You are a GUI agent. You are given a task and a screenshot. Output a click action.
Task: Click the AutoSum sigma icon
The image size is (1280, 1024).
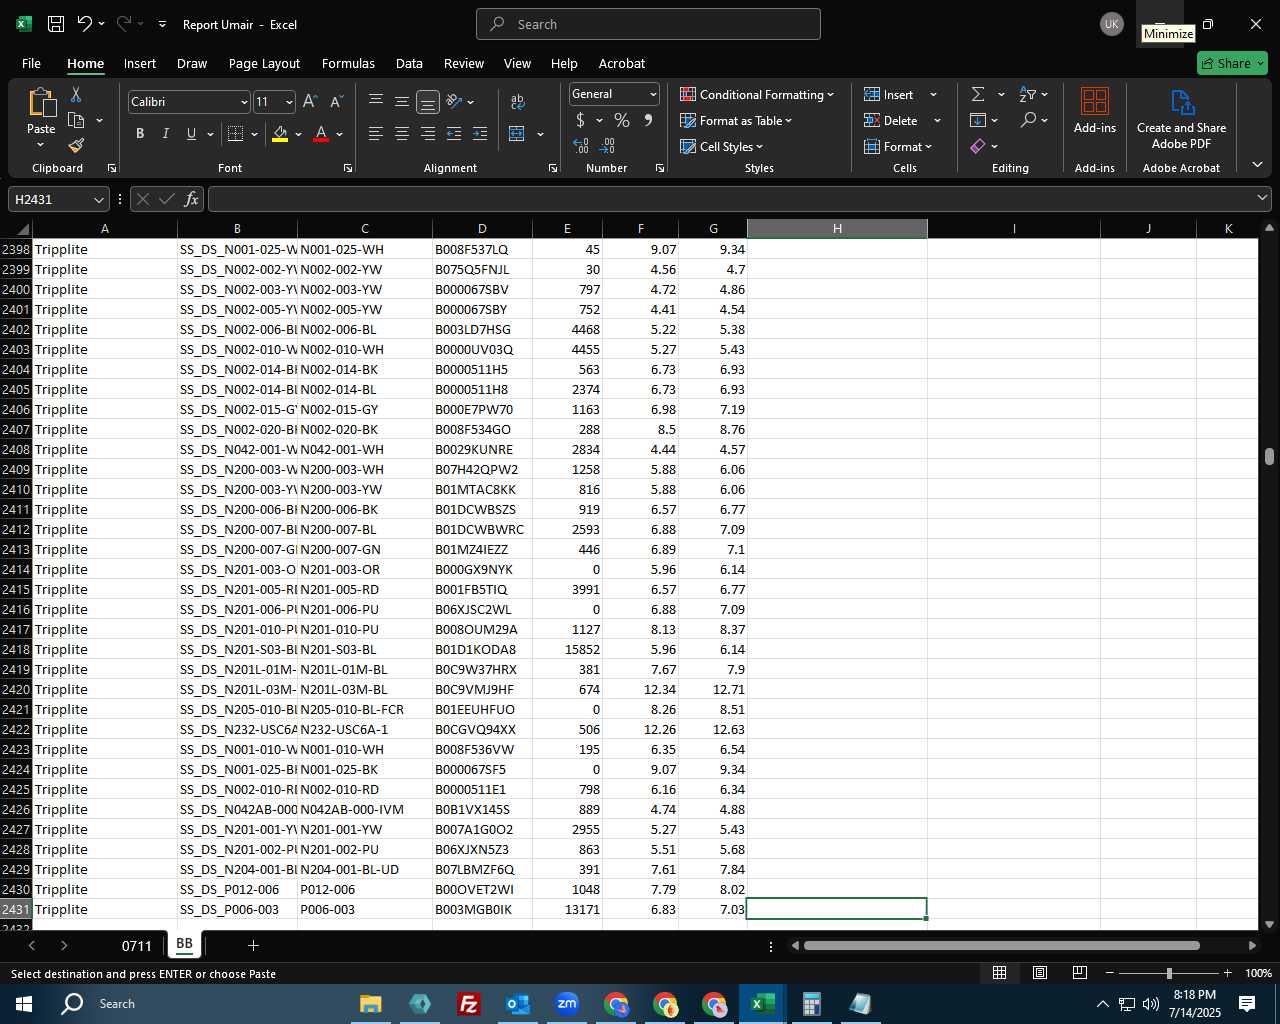click(978, 94)
